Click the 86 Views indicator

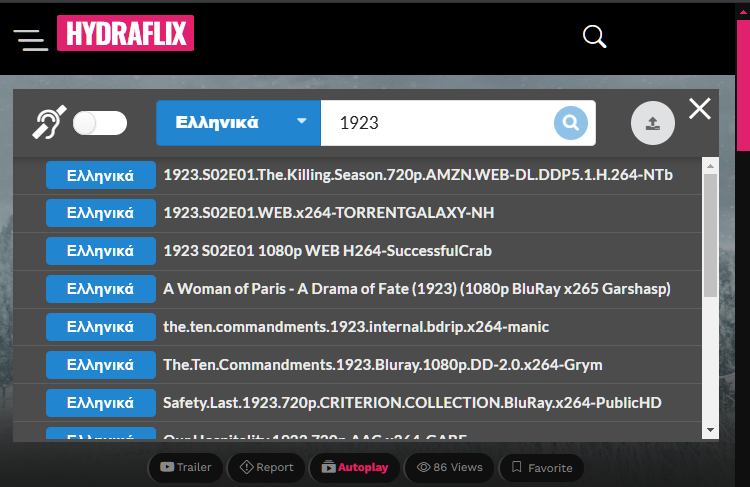pos(449,467)
